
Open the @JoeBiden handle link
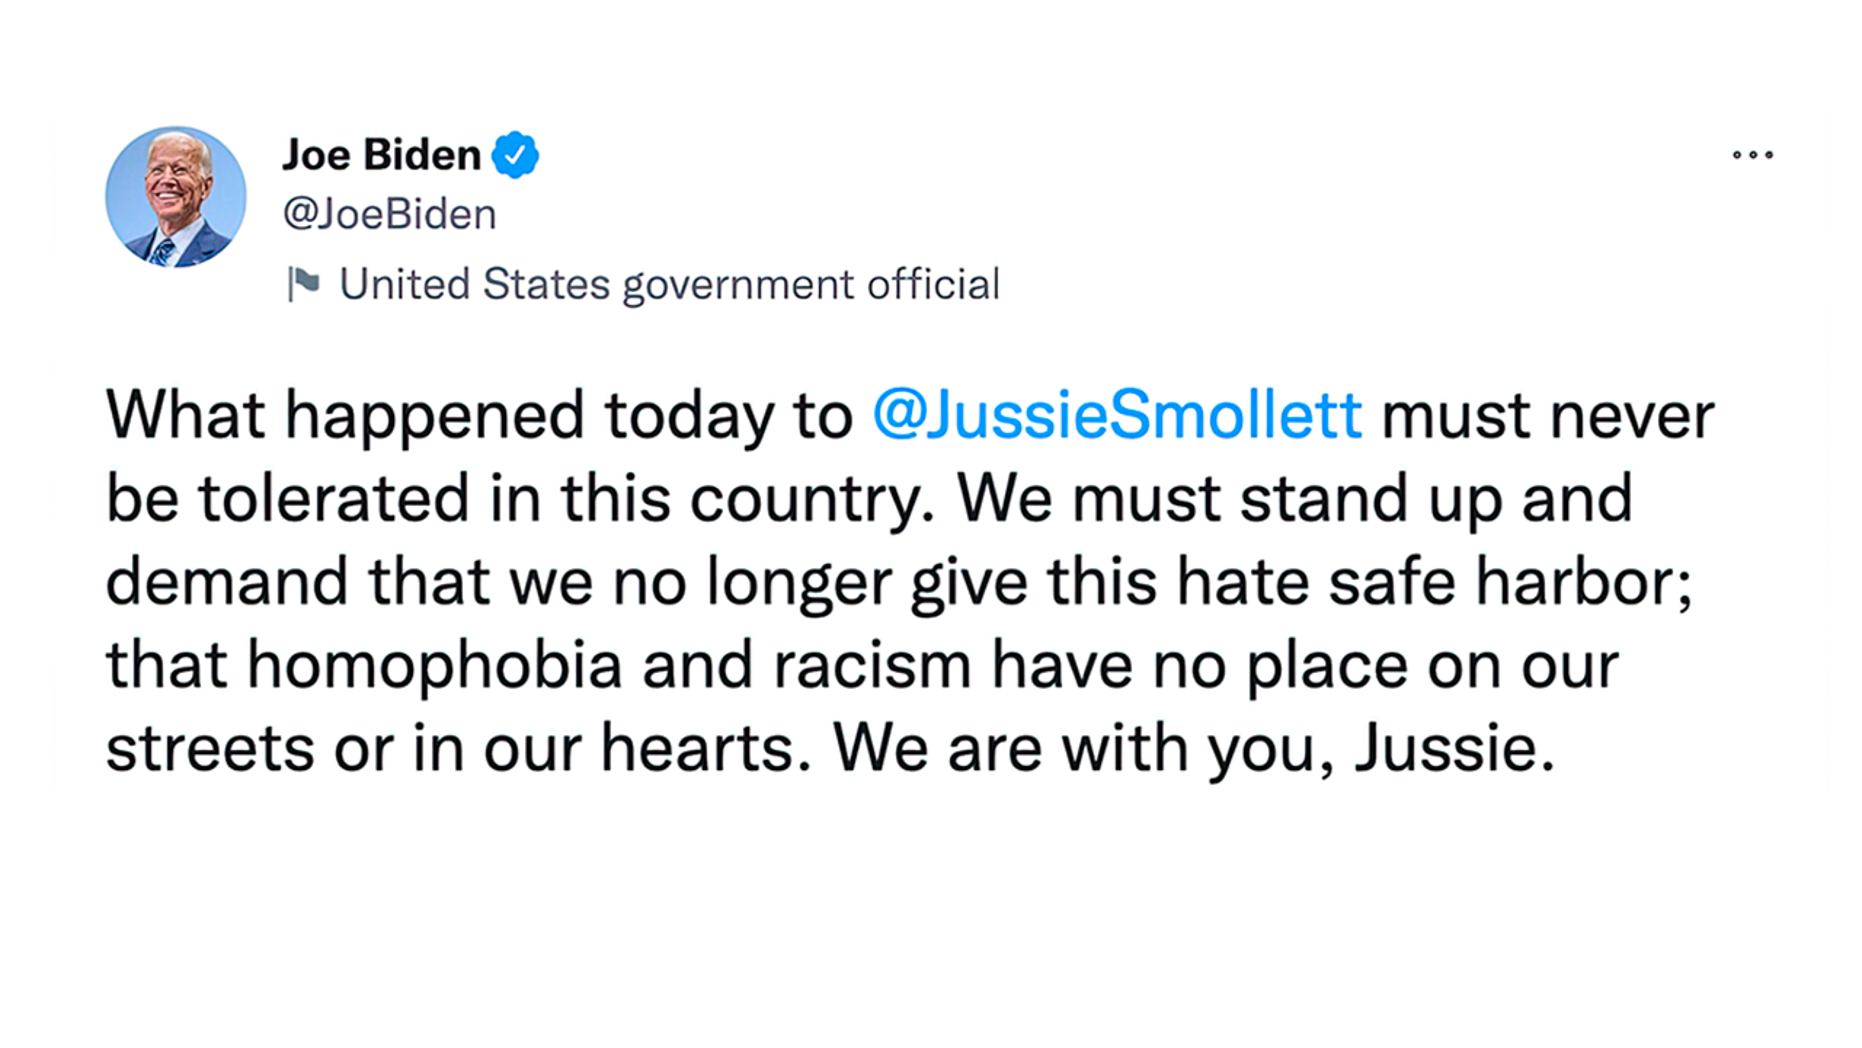tap(389, 214)
